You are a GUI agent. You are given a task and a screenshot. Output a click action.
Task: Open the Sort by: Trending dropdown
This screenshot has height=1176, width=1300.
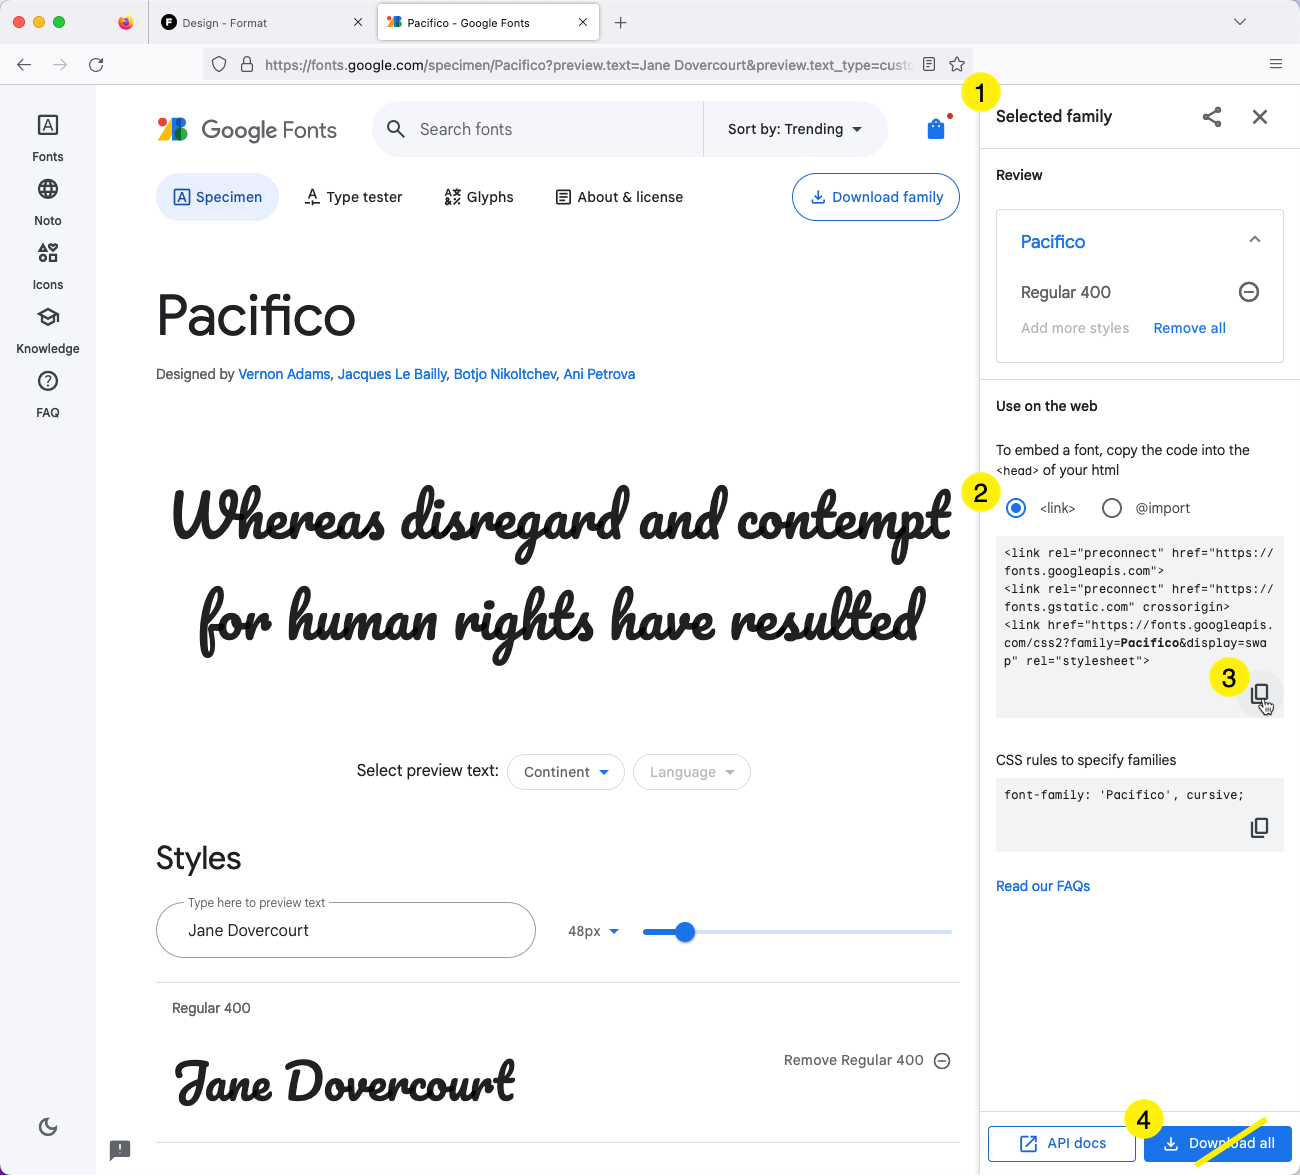pyautogui.click(x=795, y=129)
